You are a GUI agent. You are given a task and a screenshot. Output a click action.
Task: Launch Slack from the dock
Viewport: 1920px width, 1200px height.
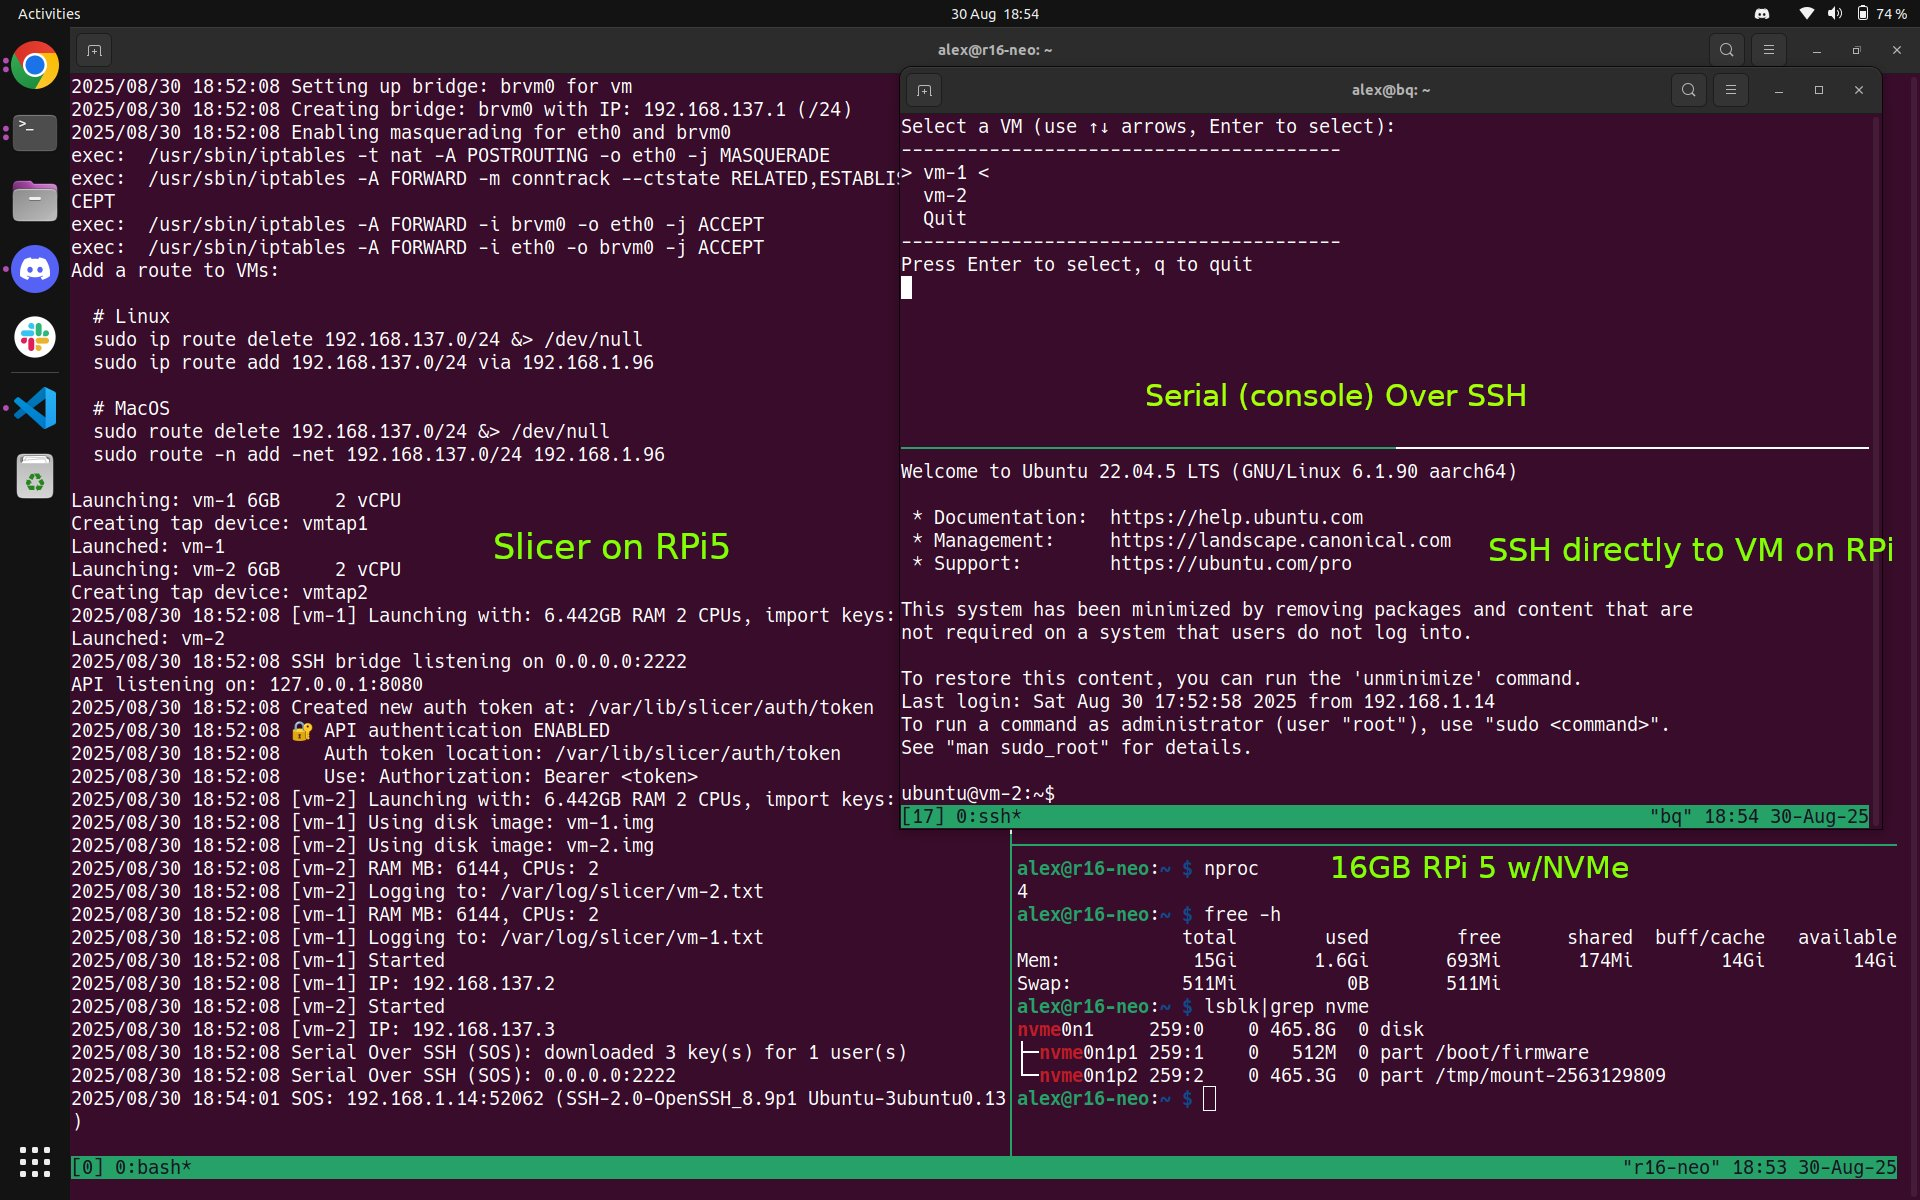point(35,337)
